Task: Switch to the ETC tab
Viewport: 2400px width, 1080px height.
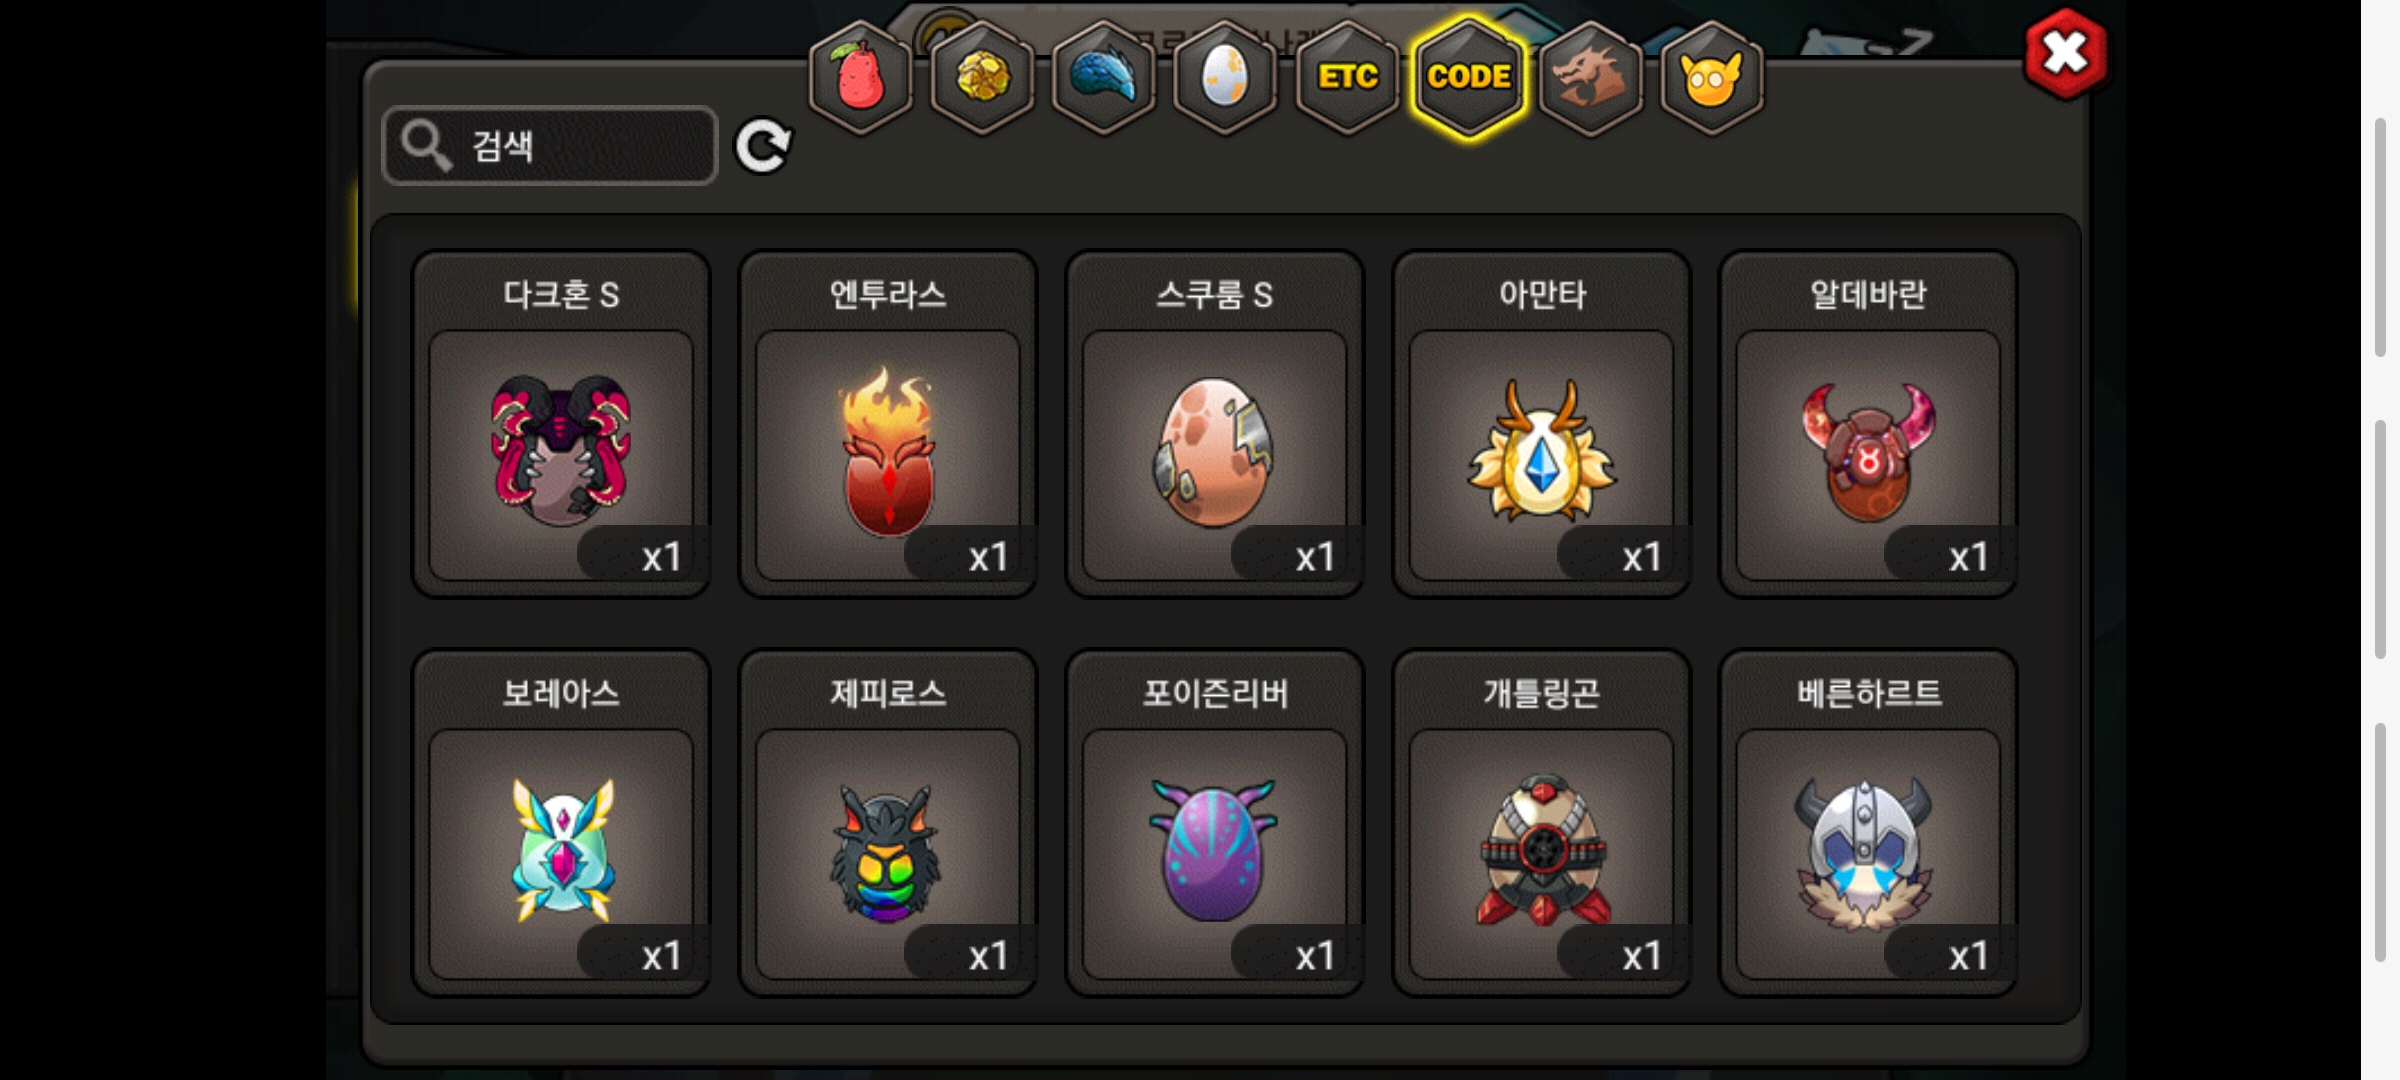Action: click(1347, 78)
